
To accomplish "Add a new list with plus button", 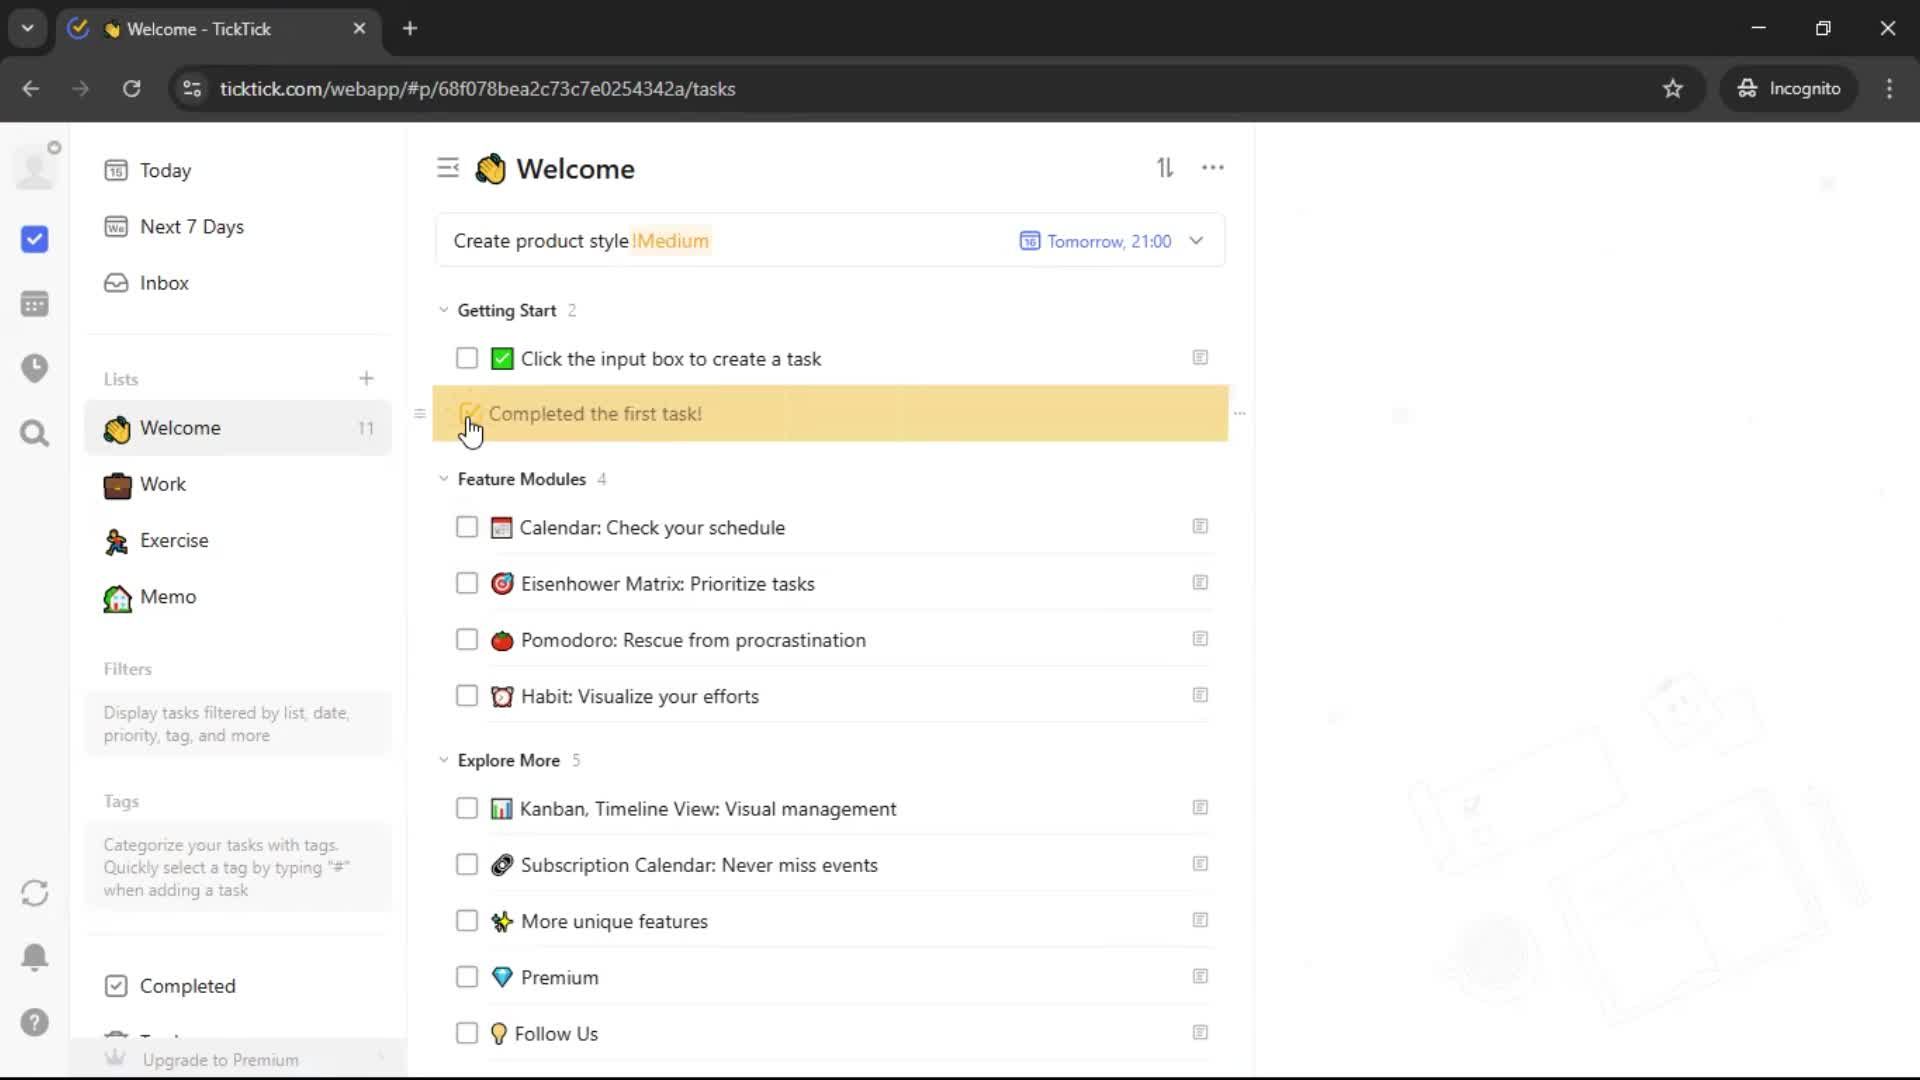I will coord(366,379).
